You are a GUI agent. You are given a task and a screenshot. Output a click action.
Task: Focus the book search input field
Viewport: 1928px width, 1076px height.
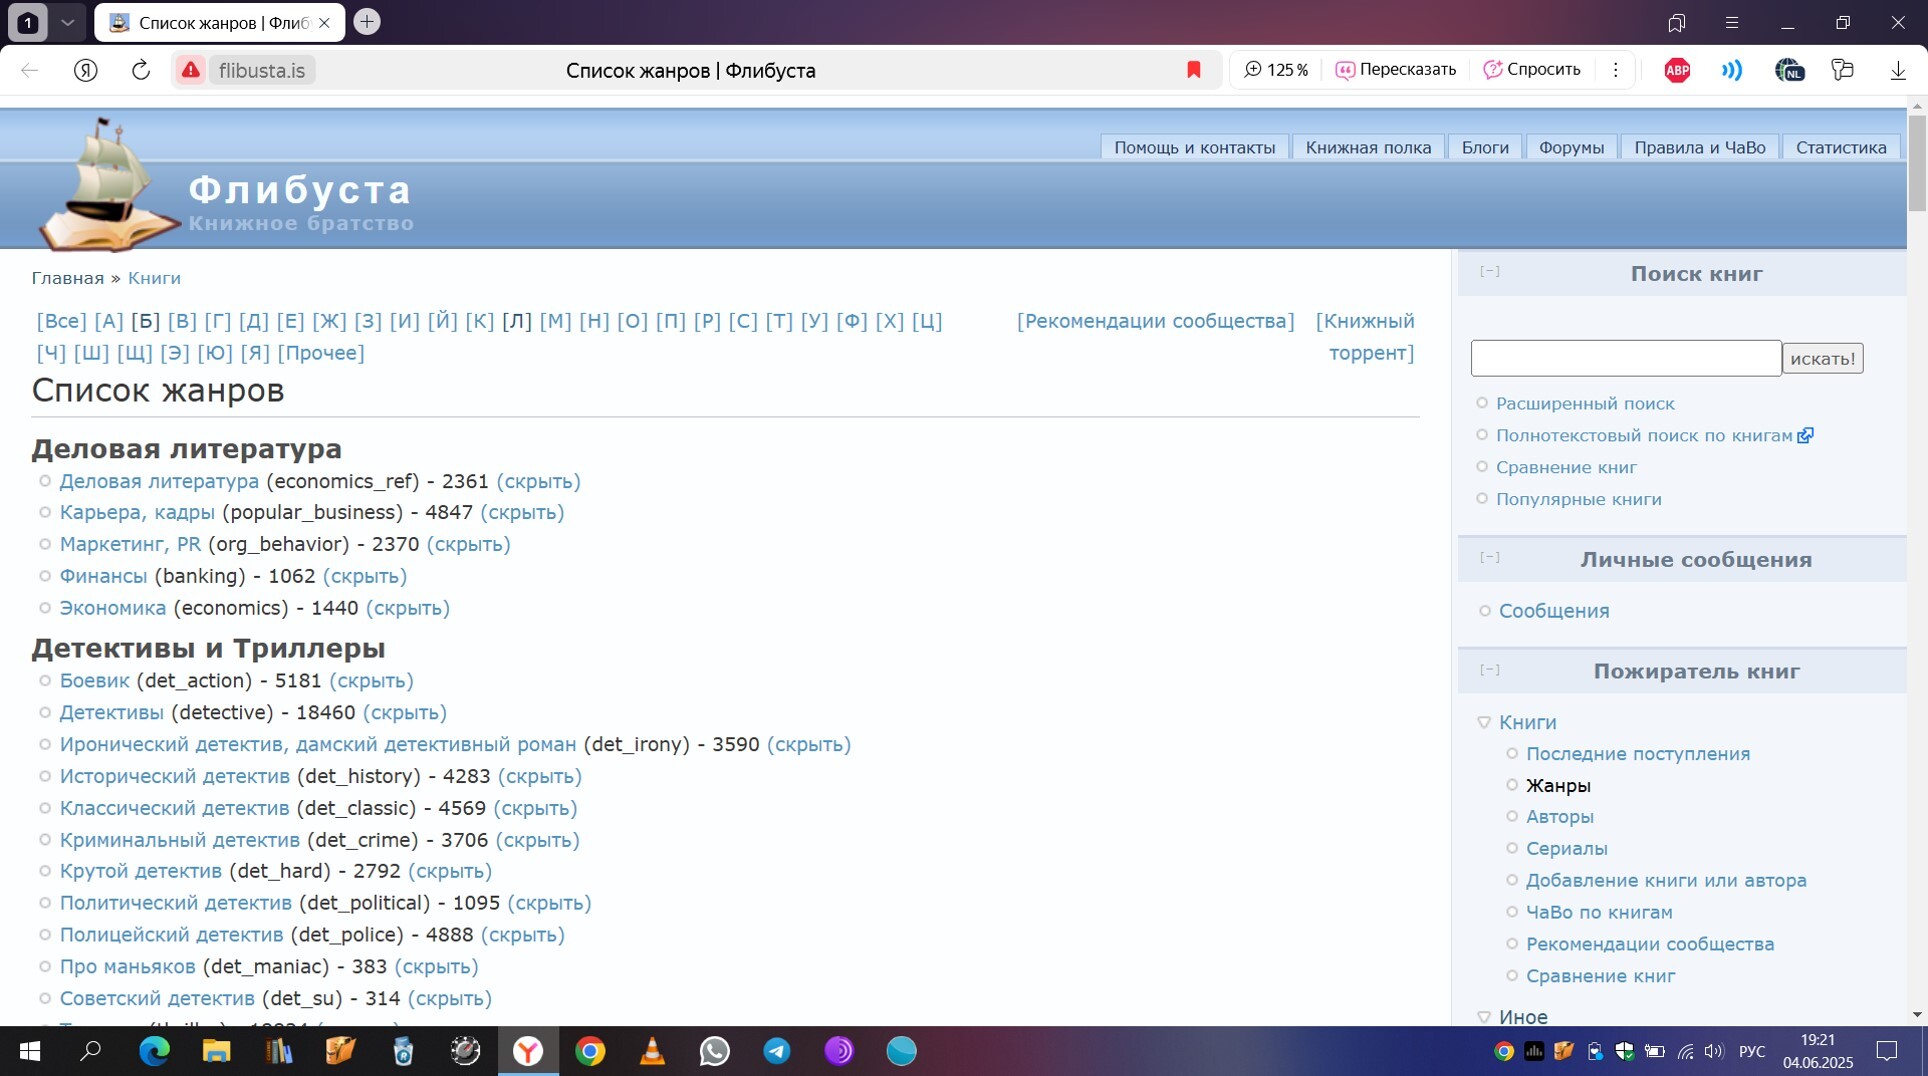tap(1625, 358)
